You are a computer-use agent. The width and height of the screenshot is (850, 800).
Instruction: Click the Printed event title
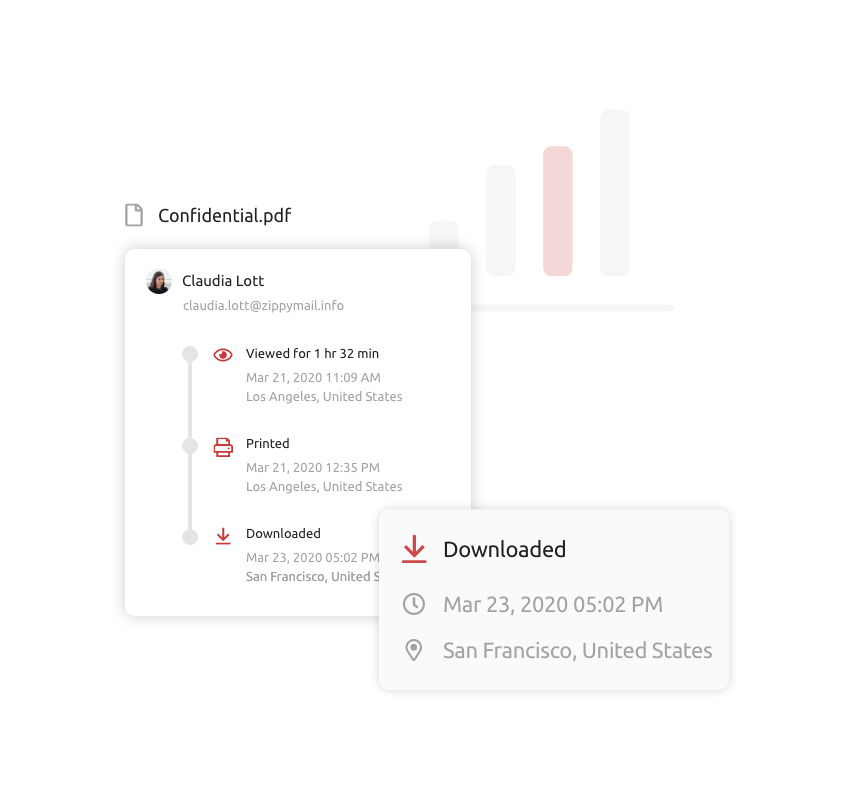pyautogui.click(x=268, y=443)
